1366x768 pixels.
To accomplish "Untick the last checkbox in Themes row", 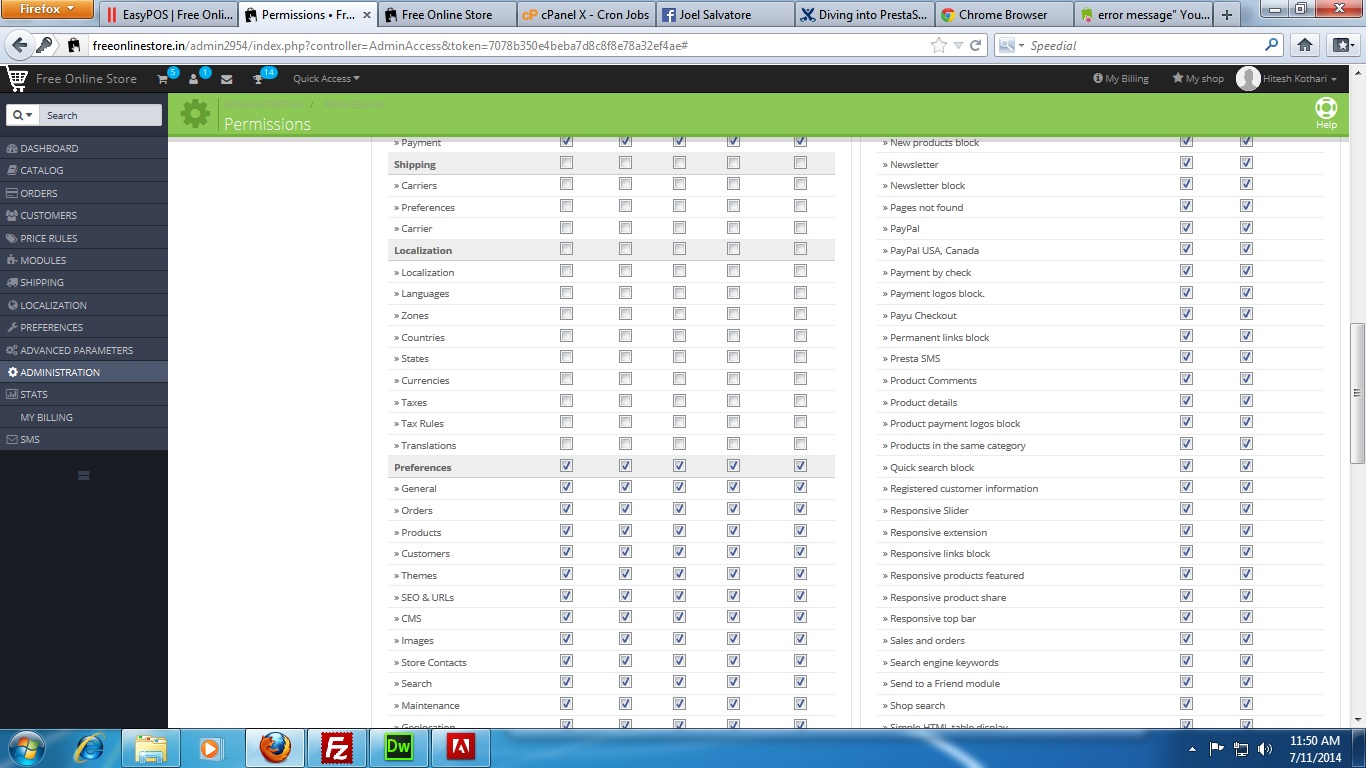I will 800,573.
